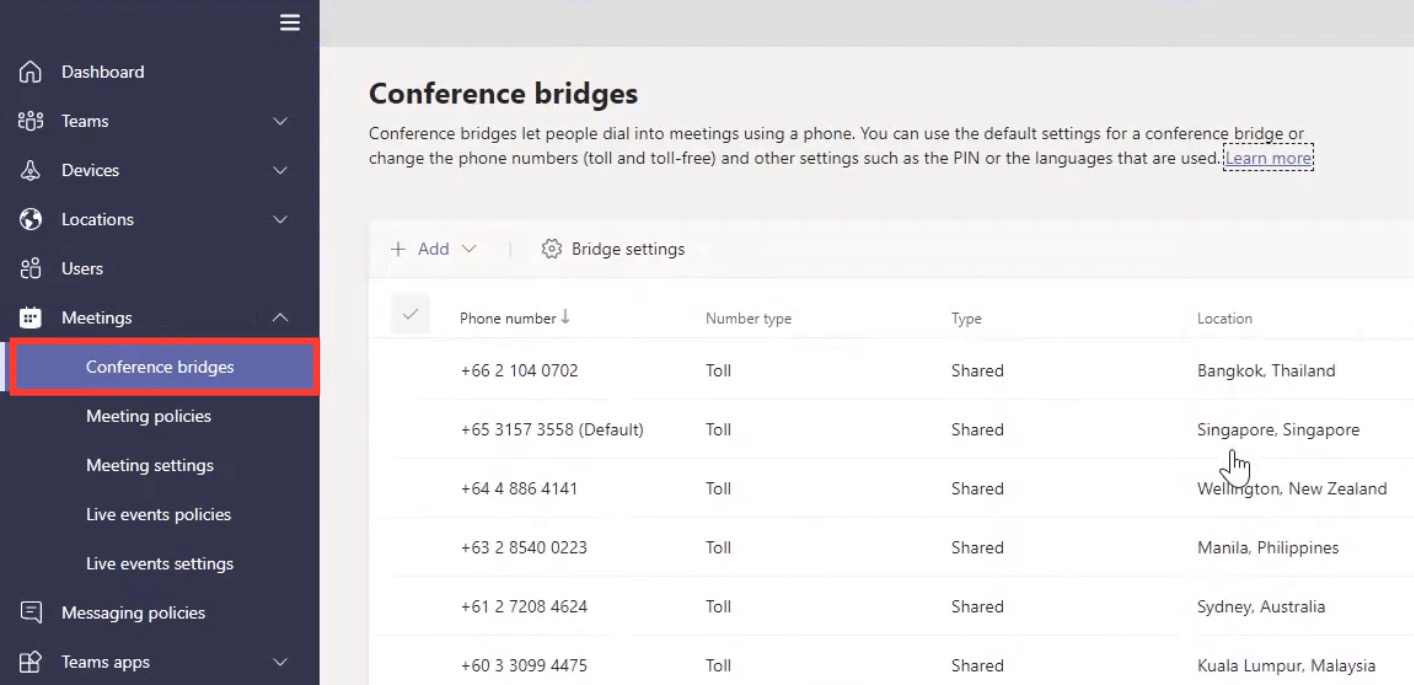Sort using Phone number arrow icon
Image resolution: width=1414 pixels, height=685 pixels.
pos(565,317)
